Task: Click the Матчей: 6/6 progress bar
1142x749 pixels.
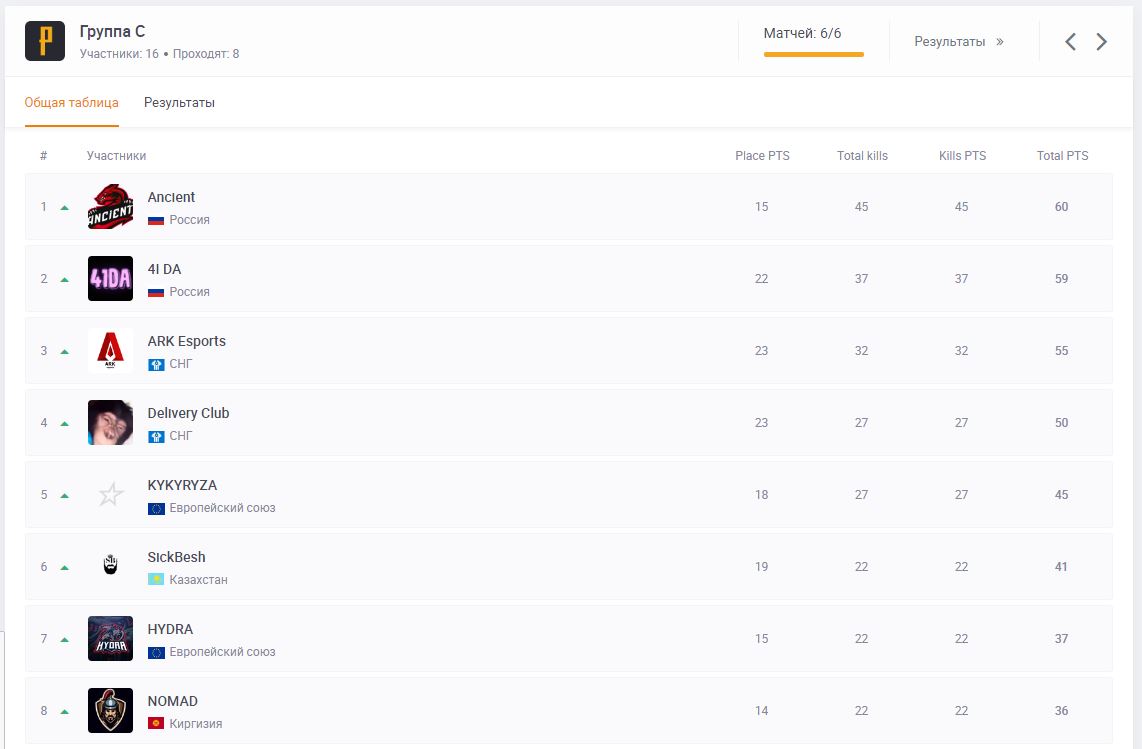Action: pyautogui.click(x=813, y=54)
